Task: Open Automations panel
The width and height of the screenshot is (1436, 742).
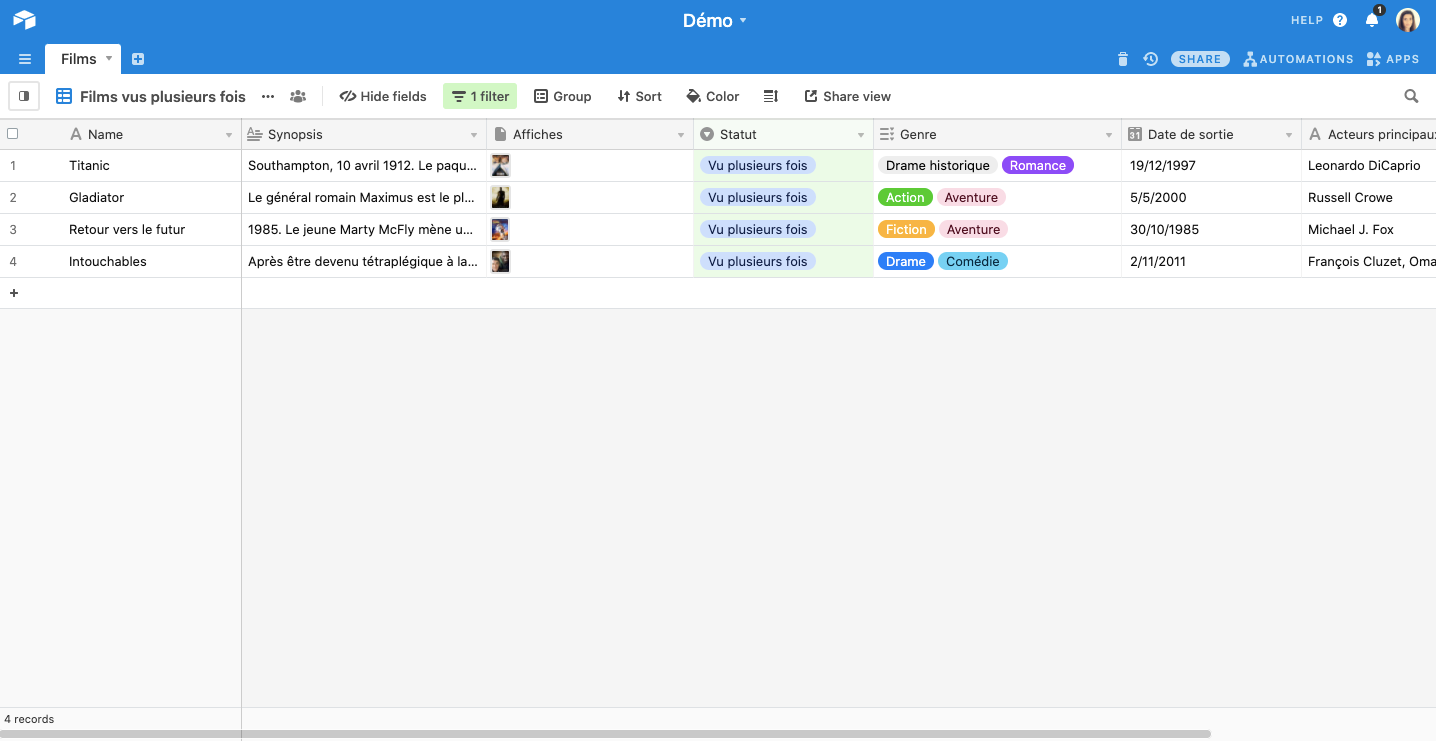Action: [1298, 59]
